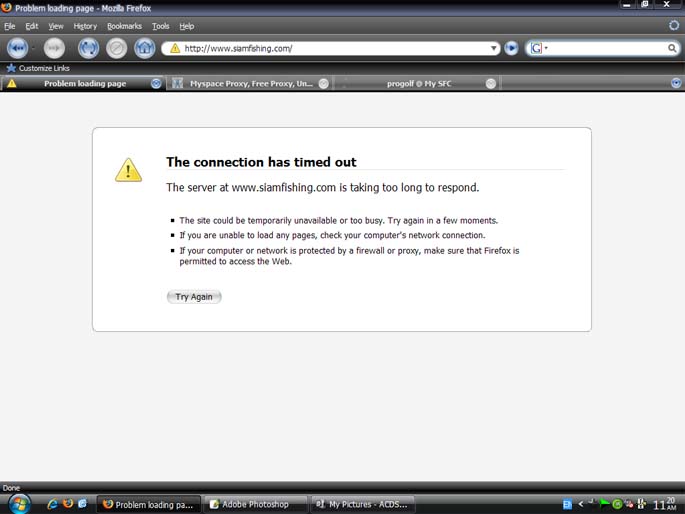The width and height of the screenshot is (685, 514).
Task: Close the Myspace Proxy tab
Action: (323, 83)
